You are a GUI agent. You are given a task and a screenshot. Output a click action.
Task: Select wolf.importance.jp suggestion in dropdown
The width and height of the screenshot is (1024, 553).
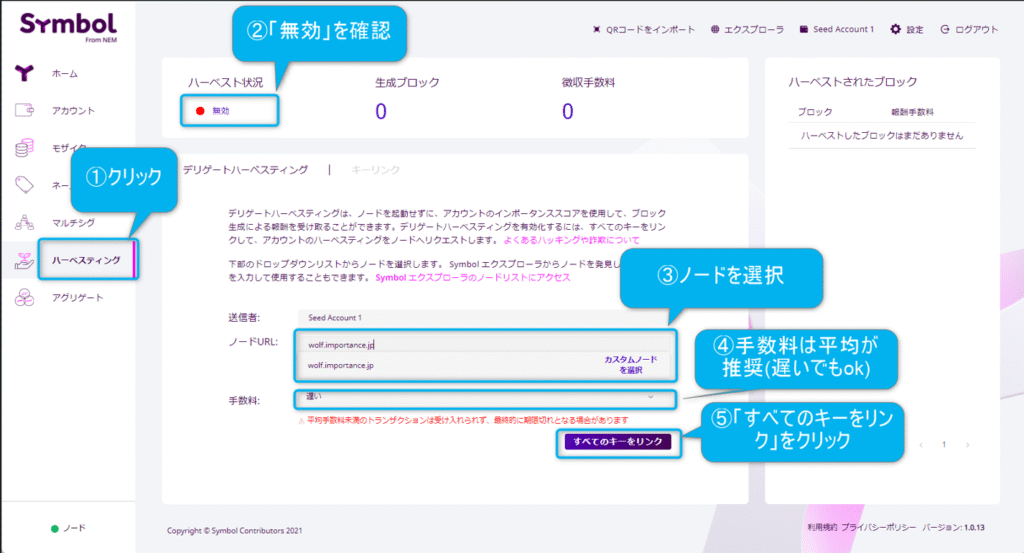coord(341,366)
